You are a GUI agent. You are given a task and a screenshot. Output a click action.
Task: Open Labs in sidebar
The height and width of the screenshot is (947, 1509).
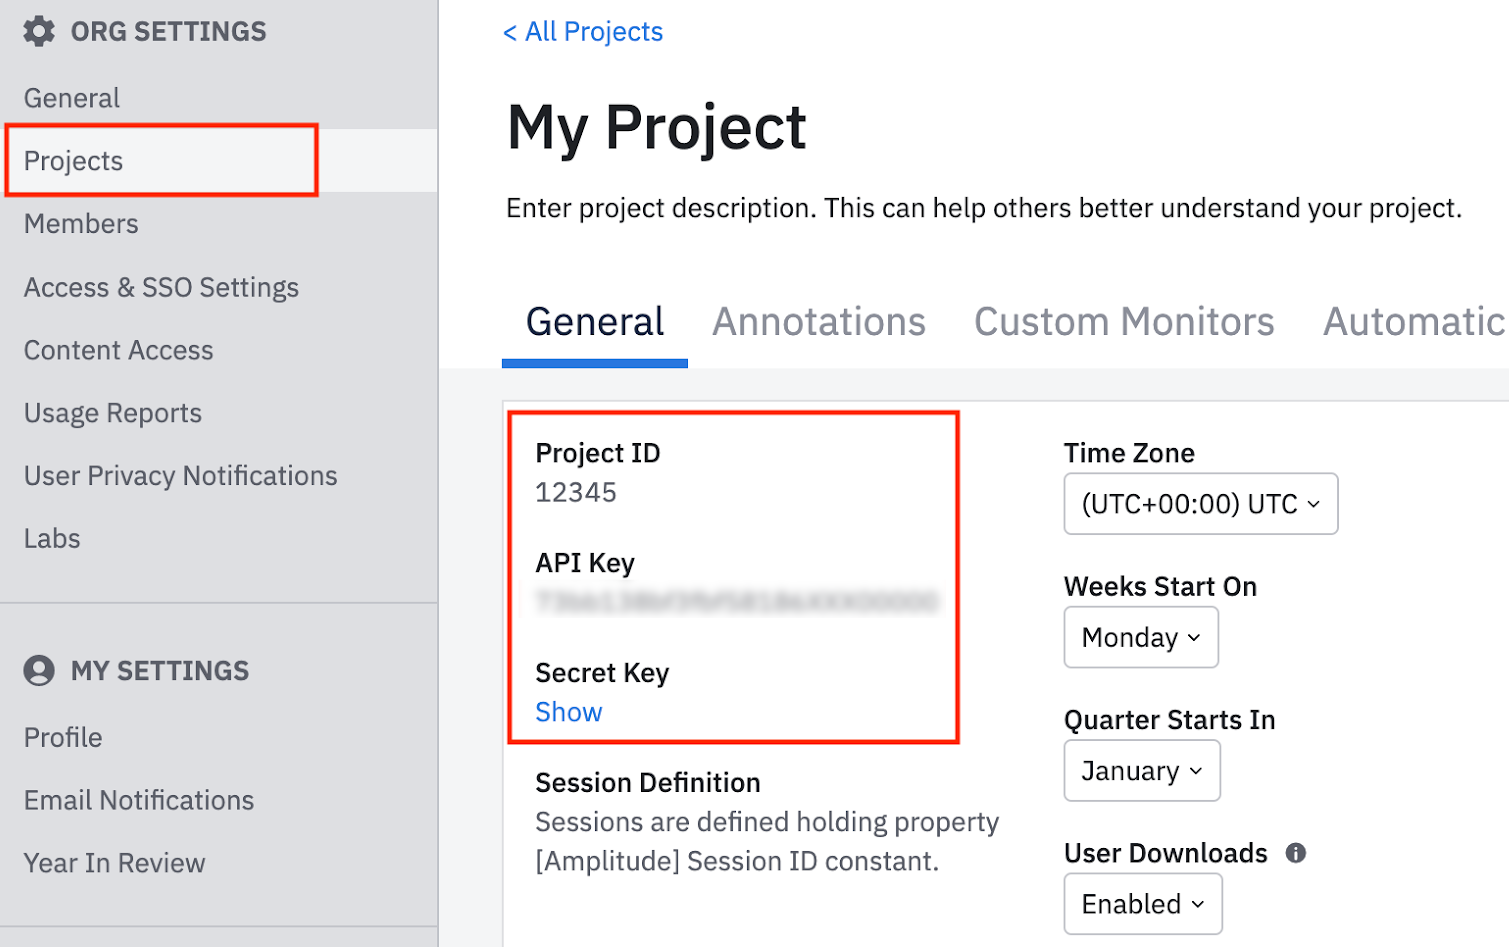[52, 539]
